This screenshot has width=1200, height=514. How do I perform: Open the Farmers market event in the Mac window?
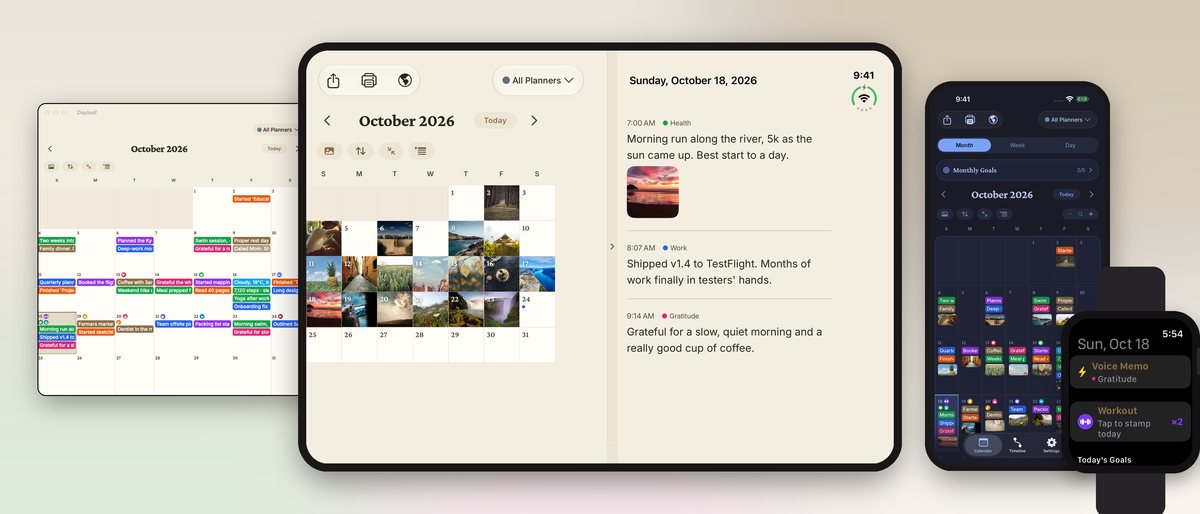[96, 323]
